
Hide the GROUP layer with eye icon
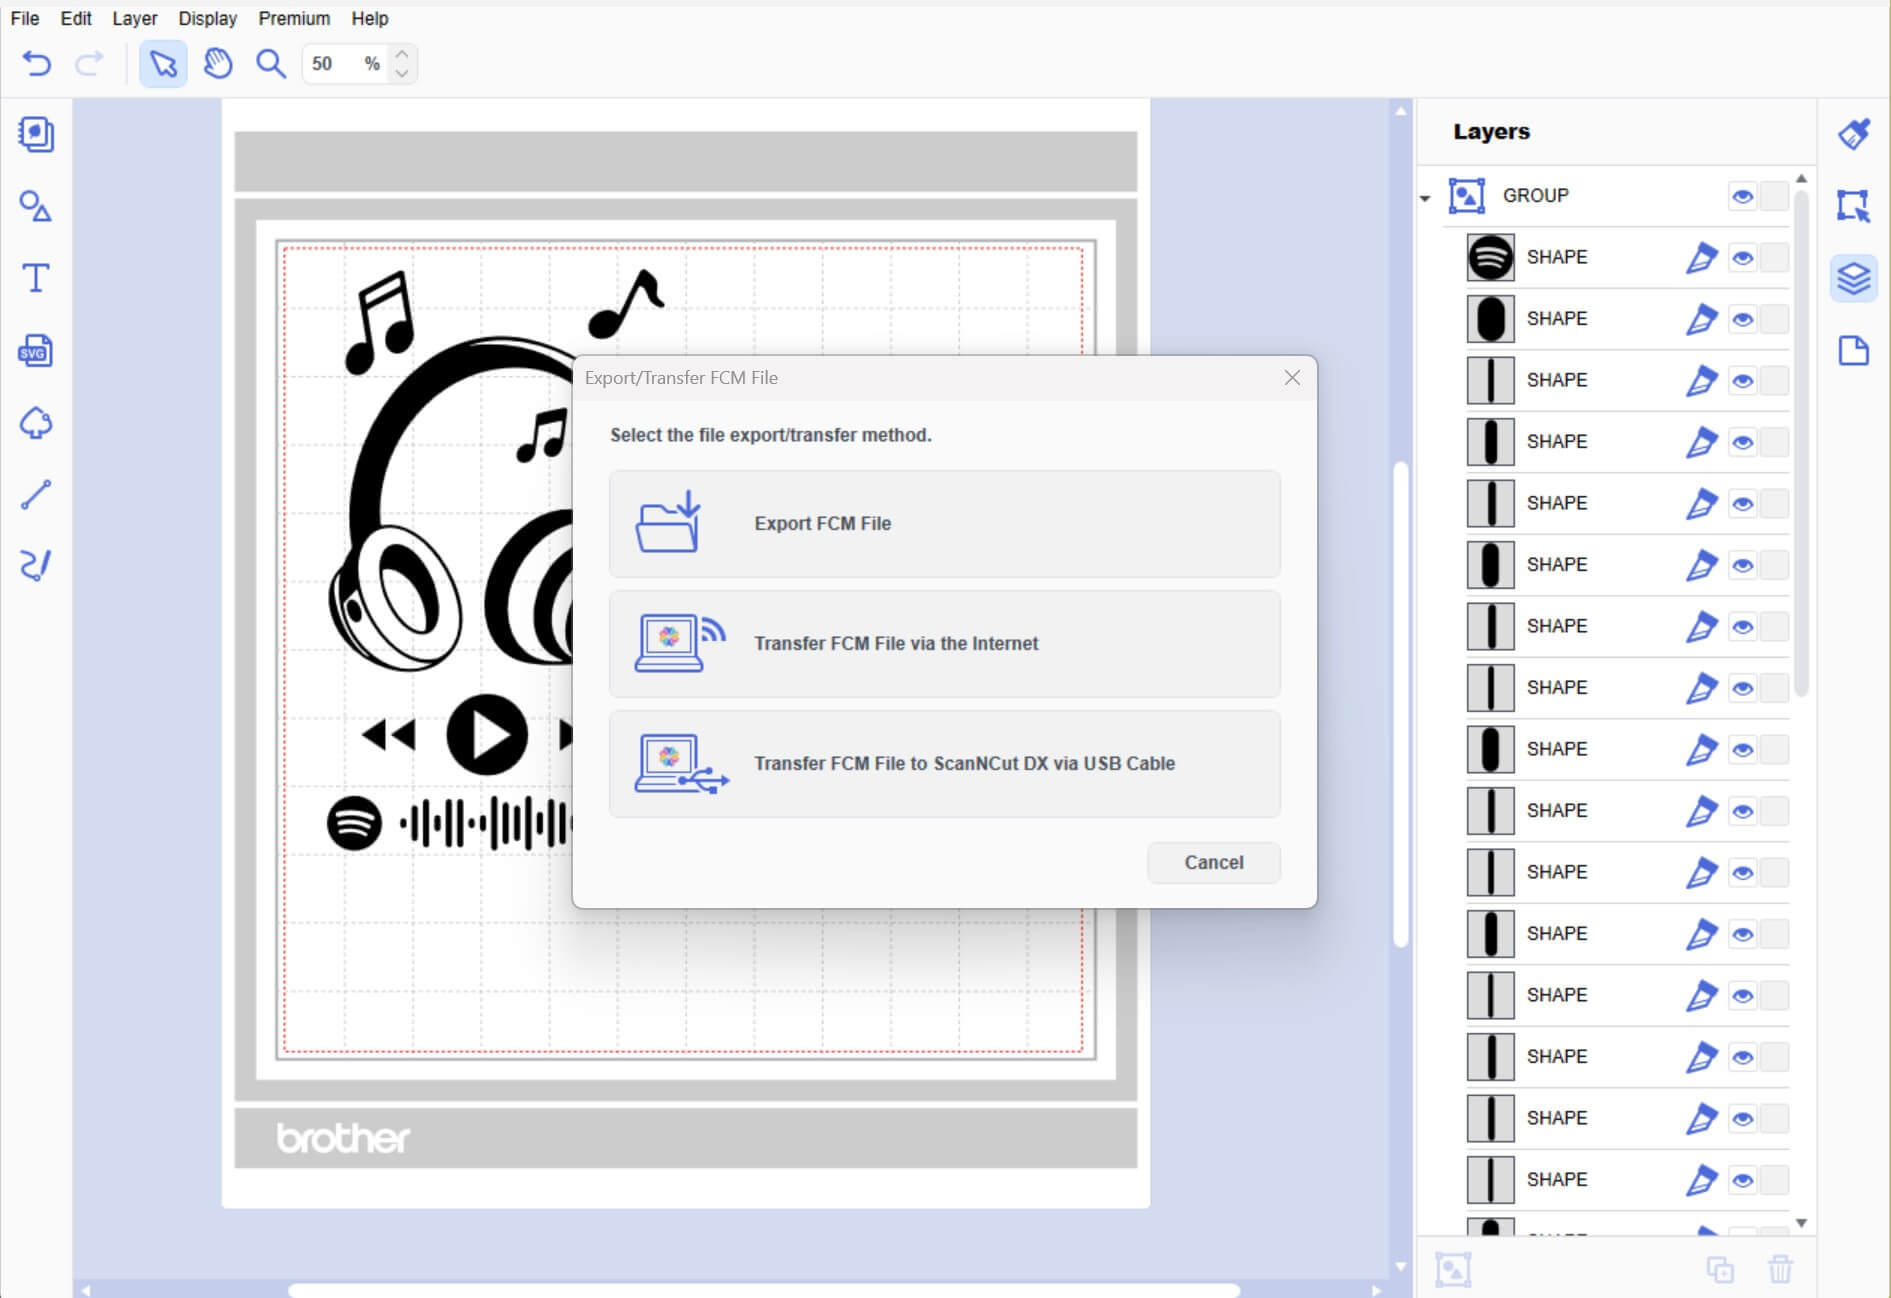tap(1742, 196)
